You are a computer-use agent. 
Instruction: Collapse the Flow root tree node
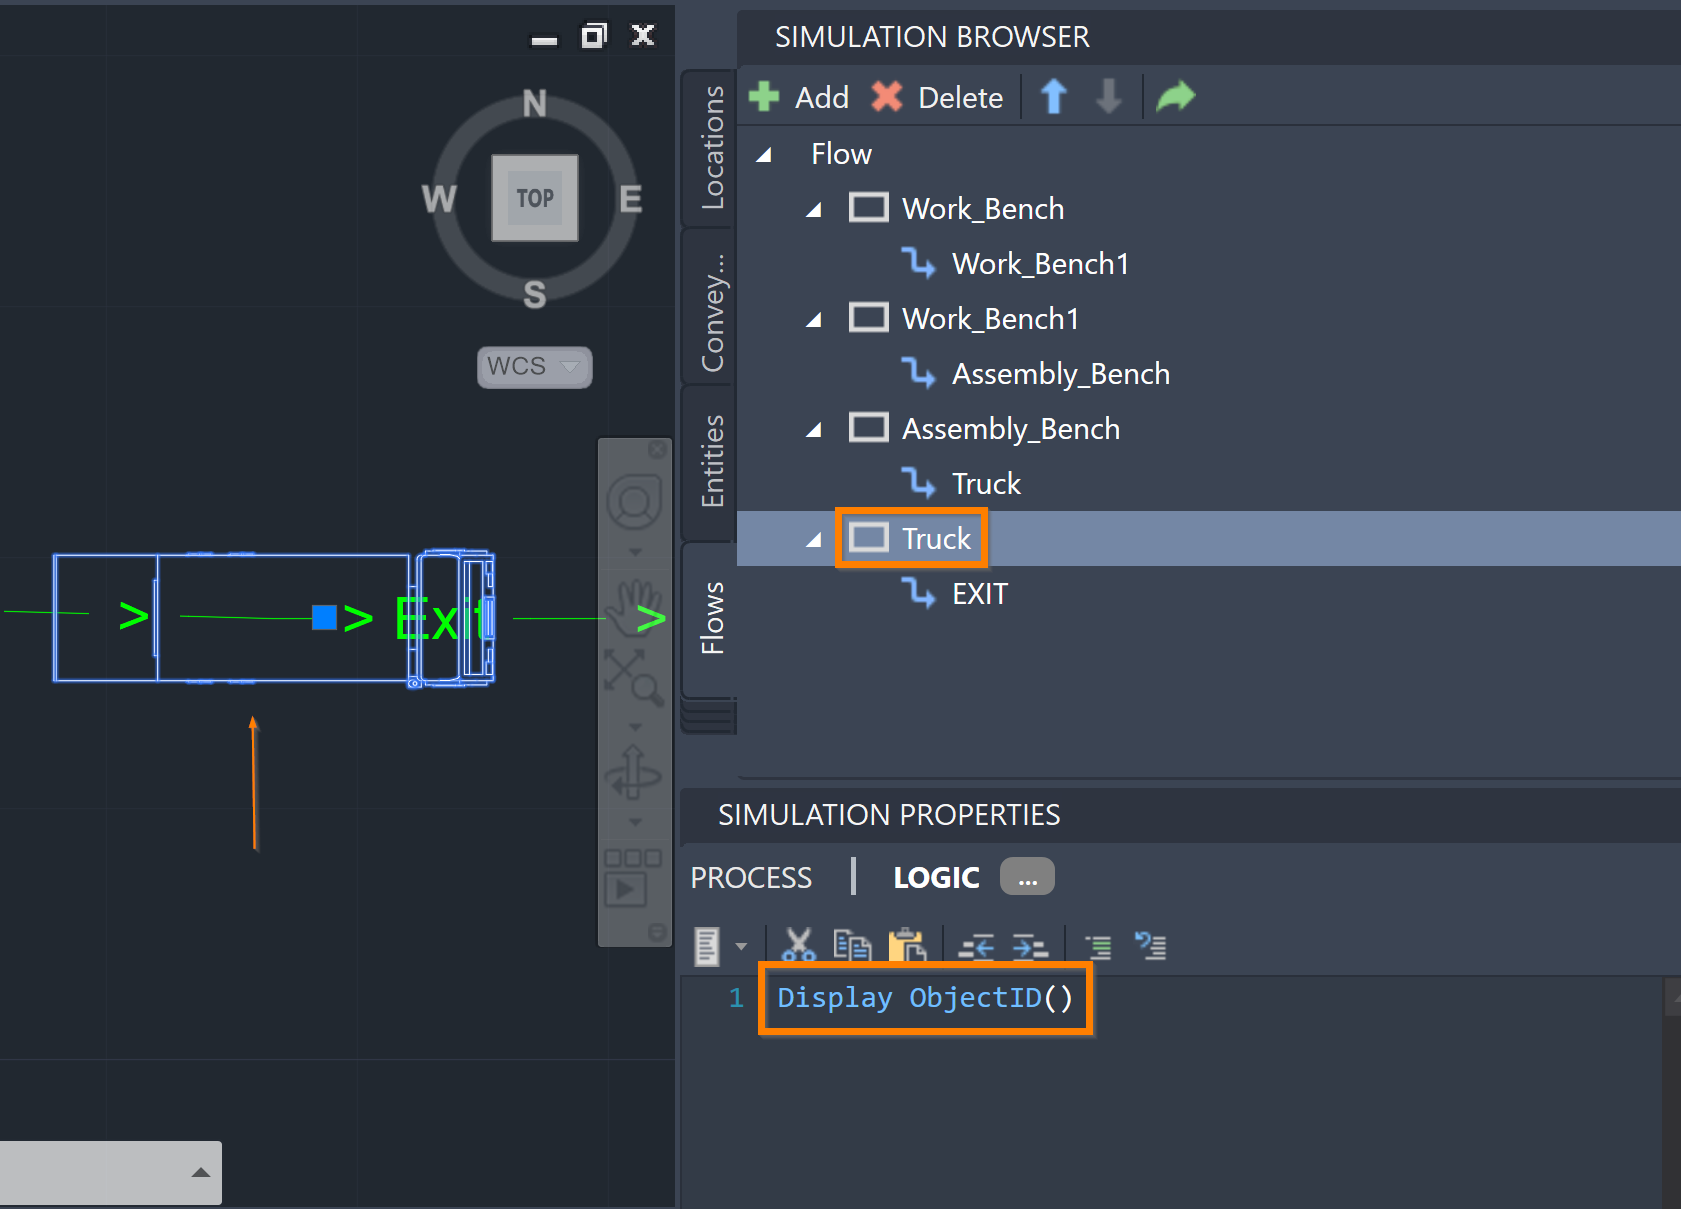click(x=764, y=154)
